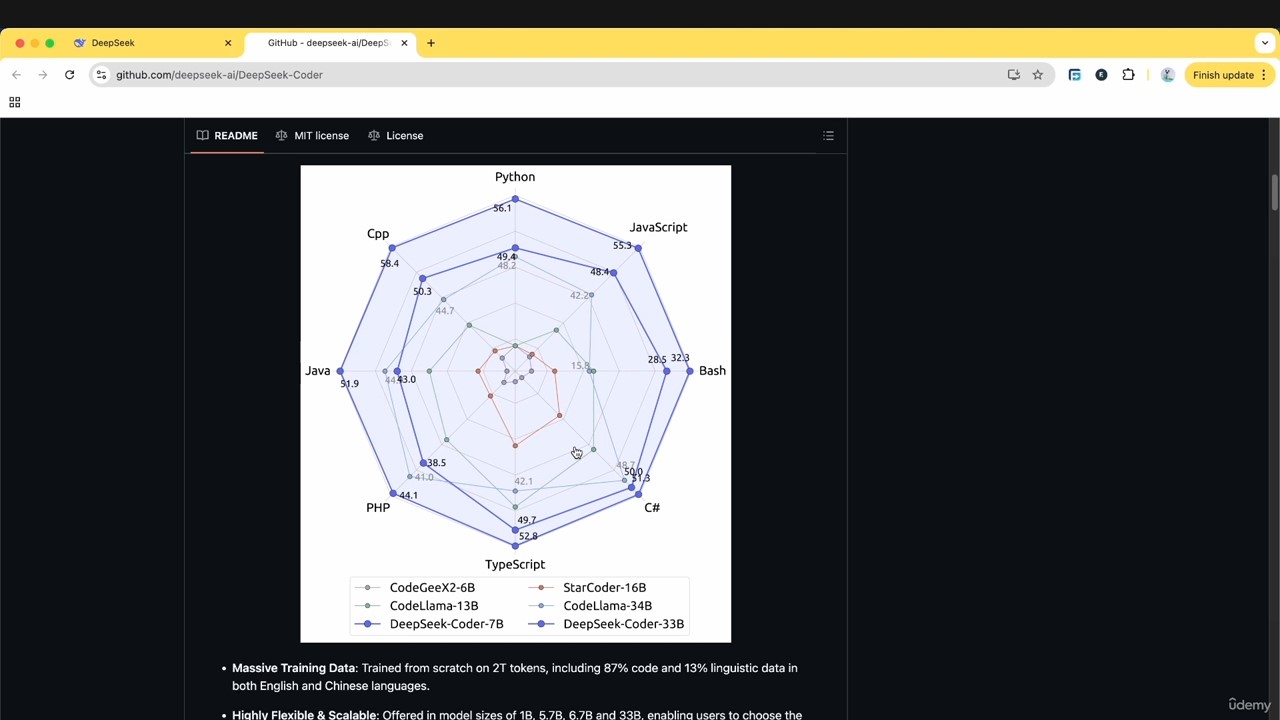The height and width of the screenshot is (720, 1280).
Task: Click the page vertical scrollbar
Action: 1274,192
